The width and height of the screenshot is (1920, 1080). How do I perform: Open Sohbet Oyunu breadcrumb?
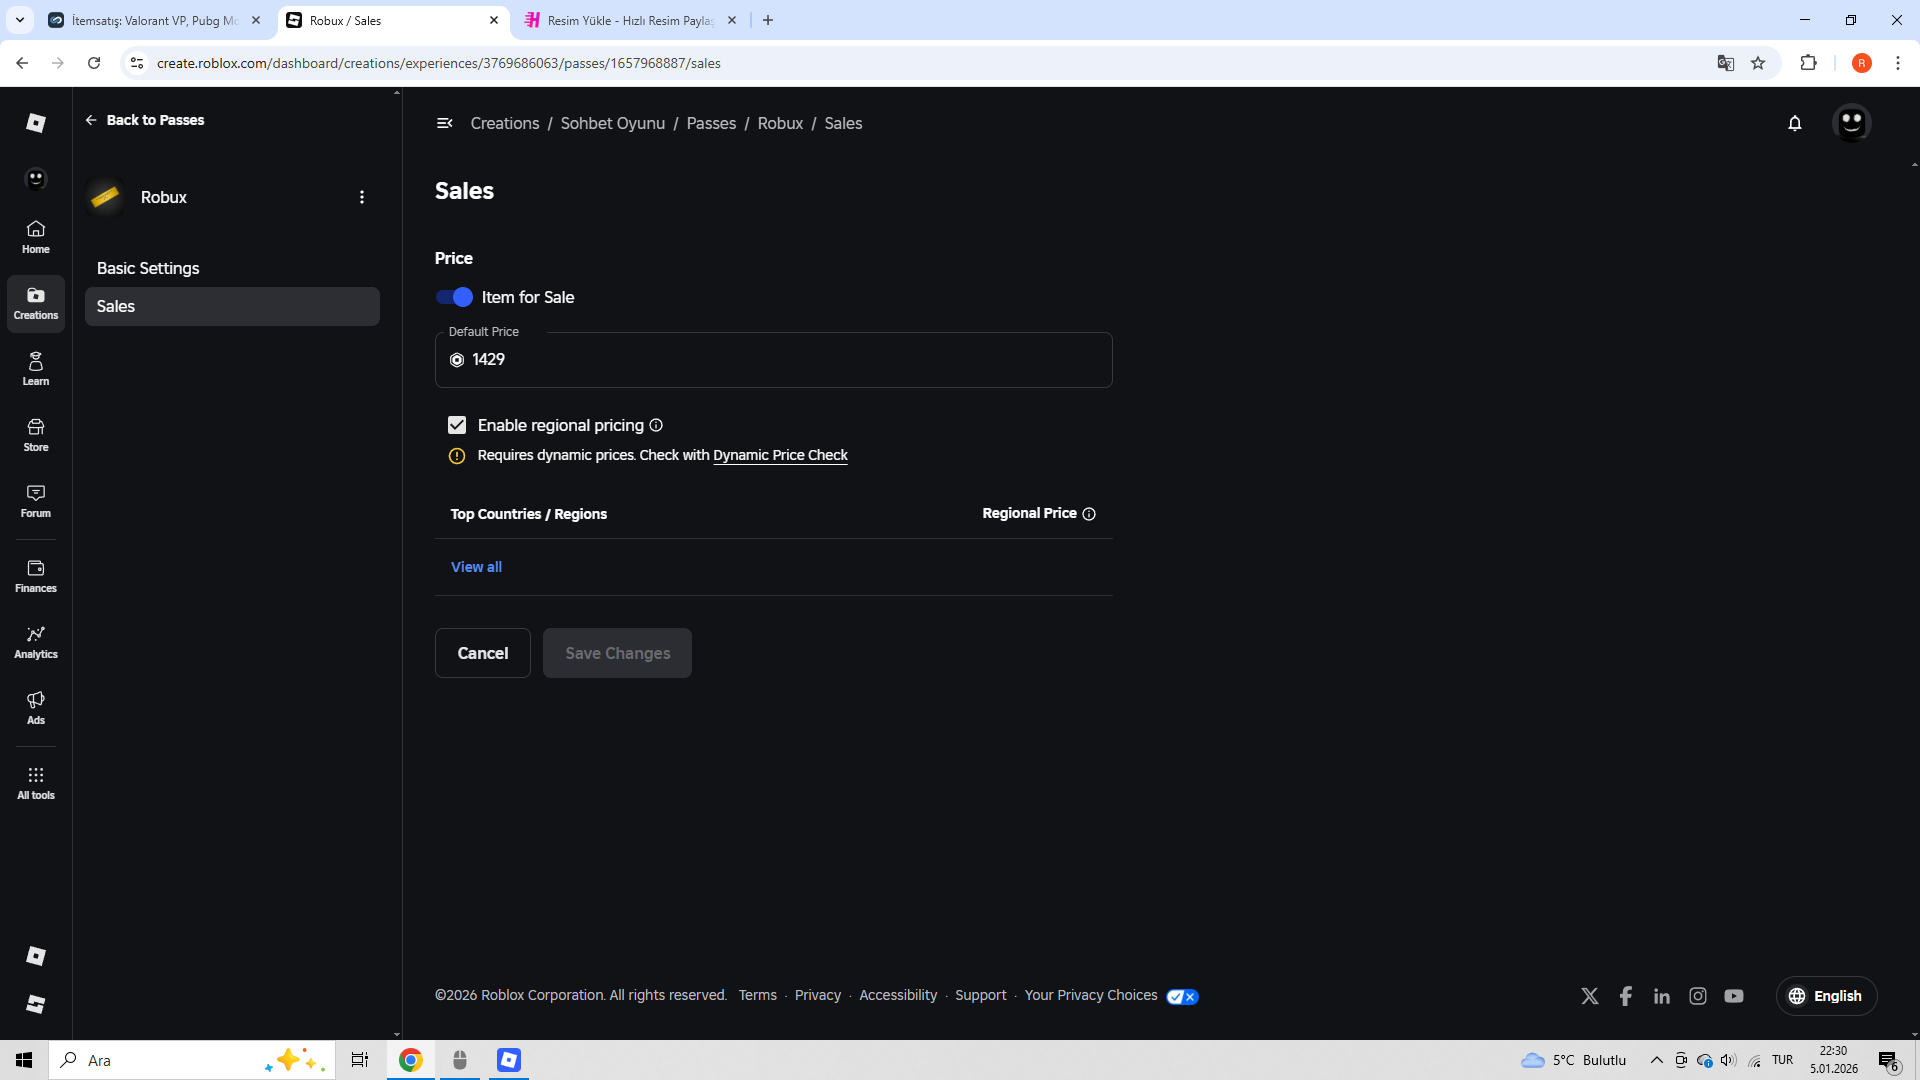click(x=613, y=123)
